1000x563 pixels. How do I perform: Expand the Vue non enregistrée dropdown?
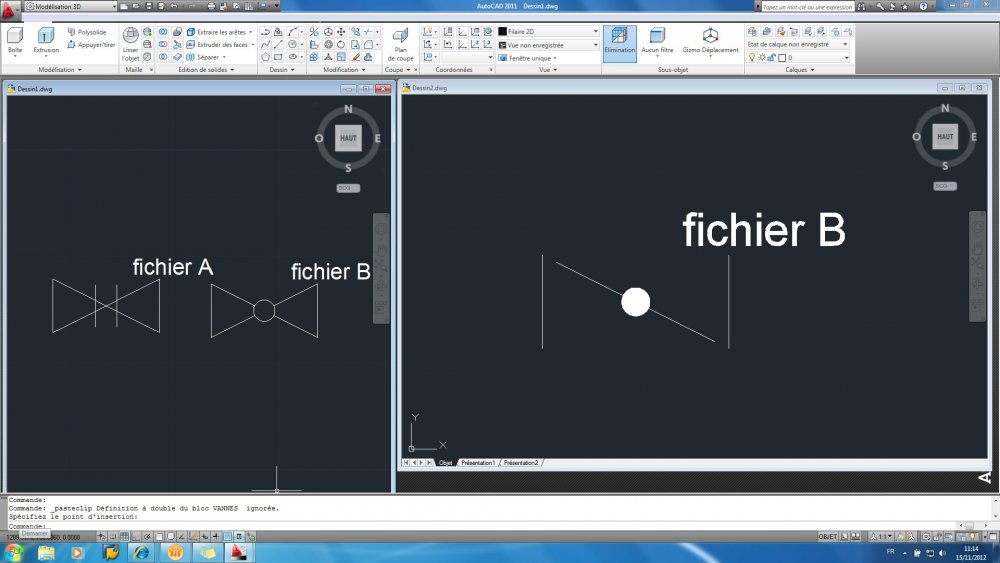point(548,45)
